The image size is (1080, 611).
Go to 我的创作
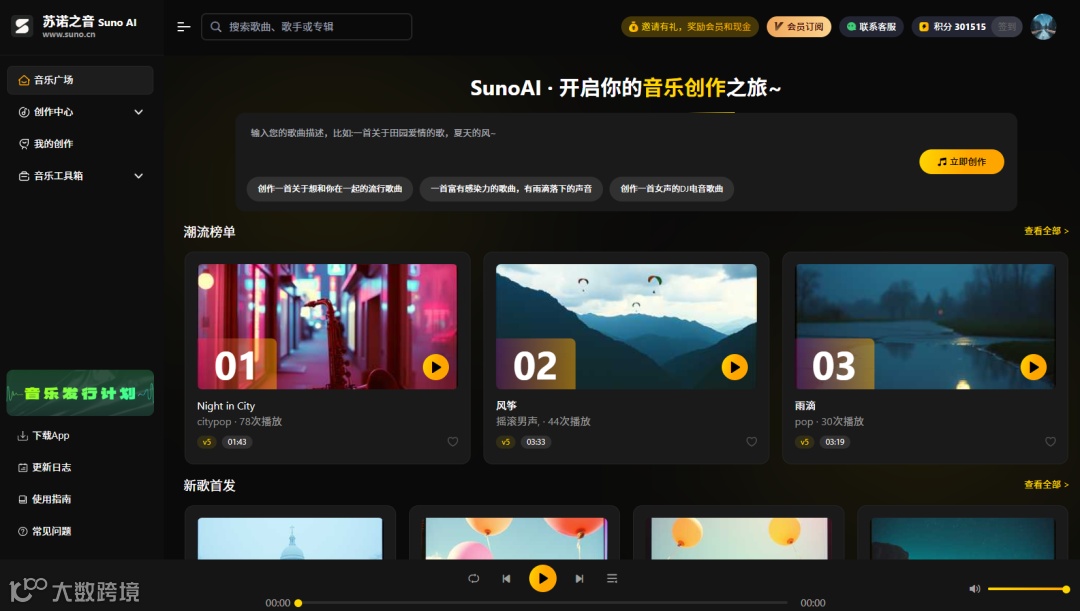pos(80,144)
